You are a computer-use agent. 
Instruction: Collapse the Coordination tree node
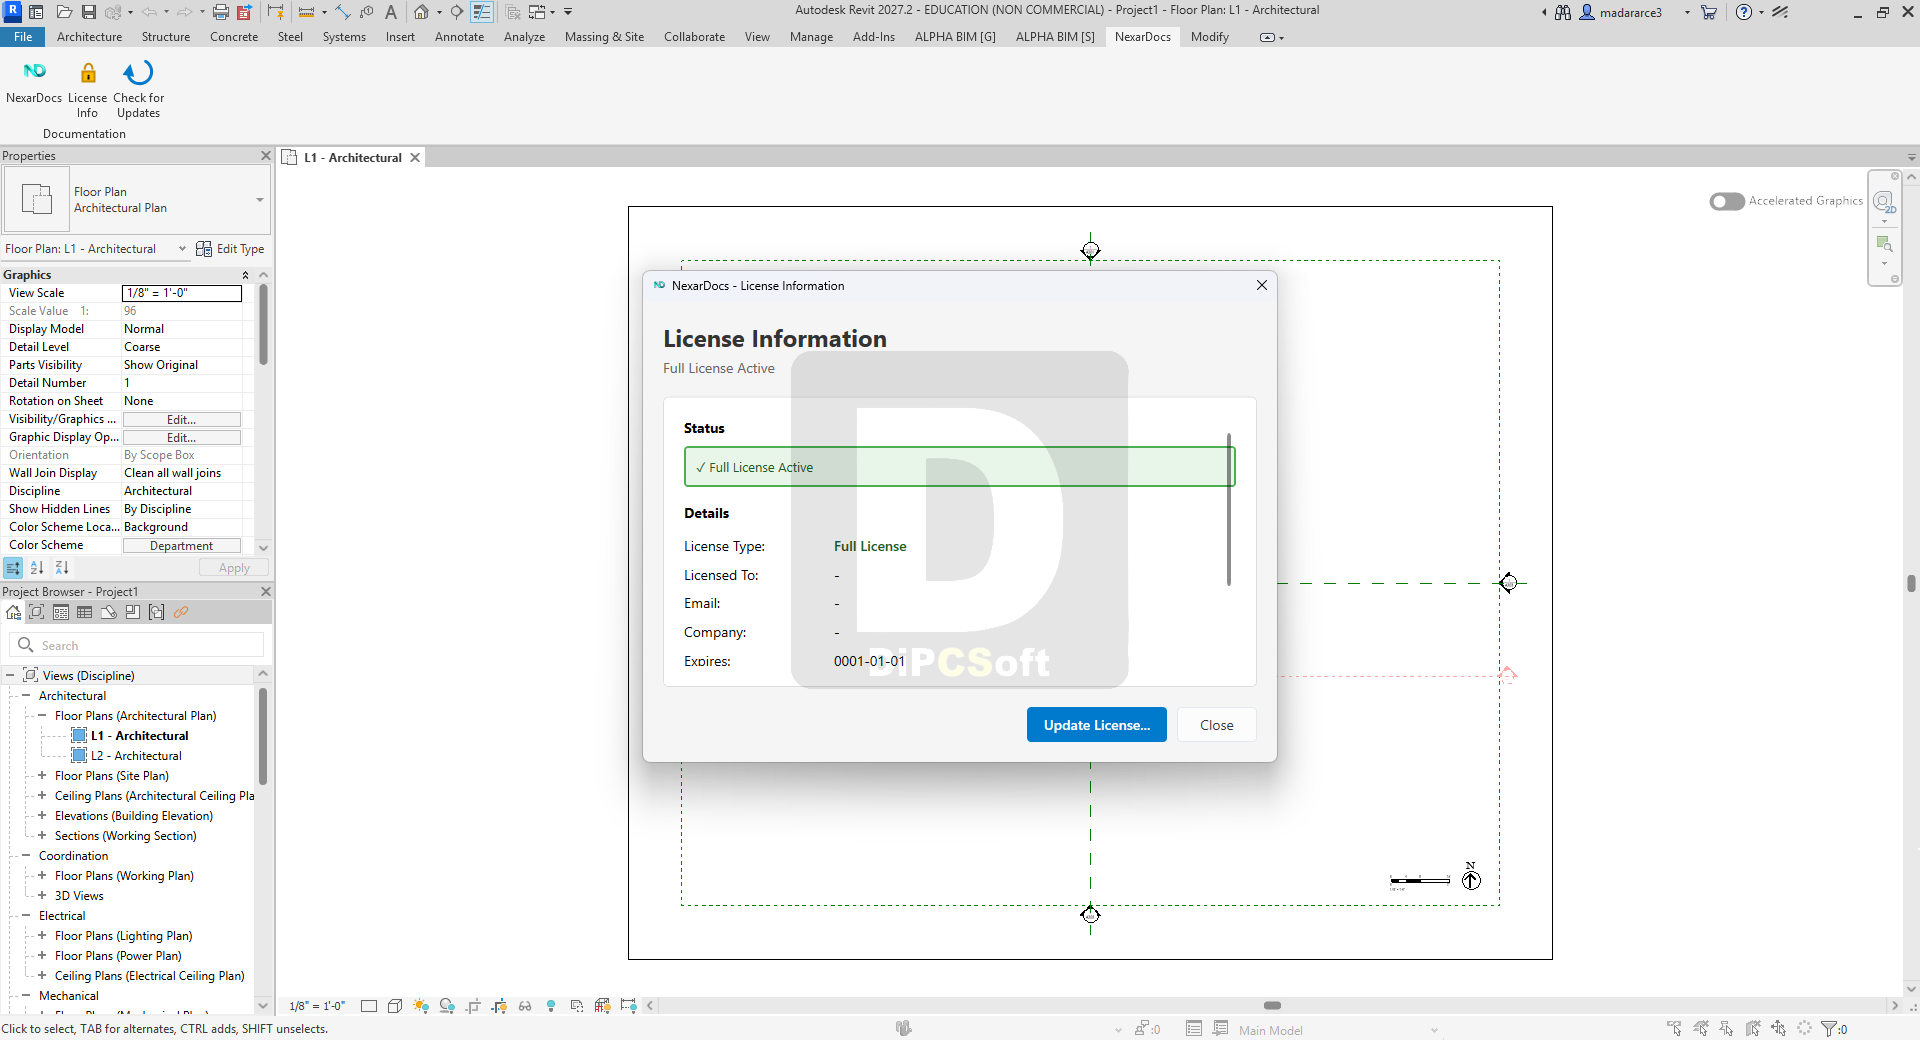26,856
